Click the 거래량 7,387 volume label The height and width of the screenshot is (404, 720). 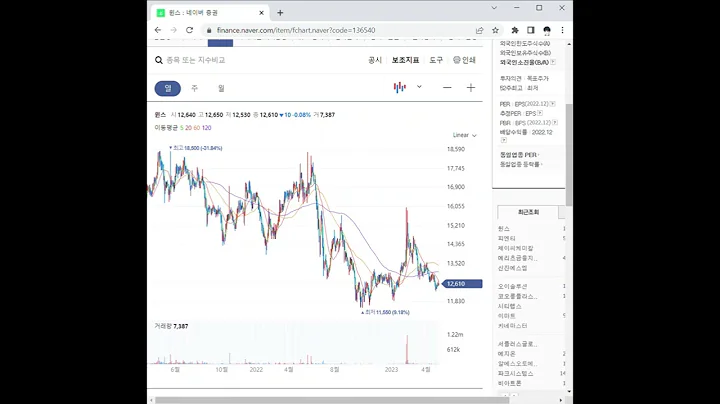tap(171, 326)
